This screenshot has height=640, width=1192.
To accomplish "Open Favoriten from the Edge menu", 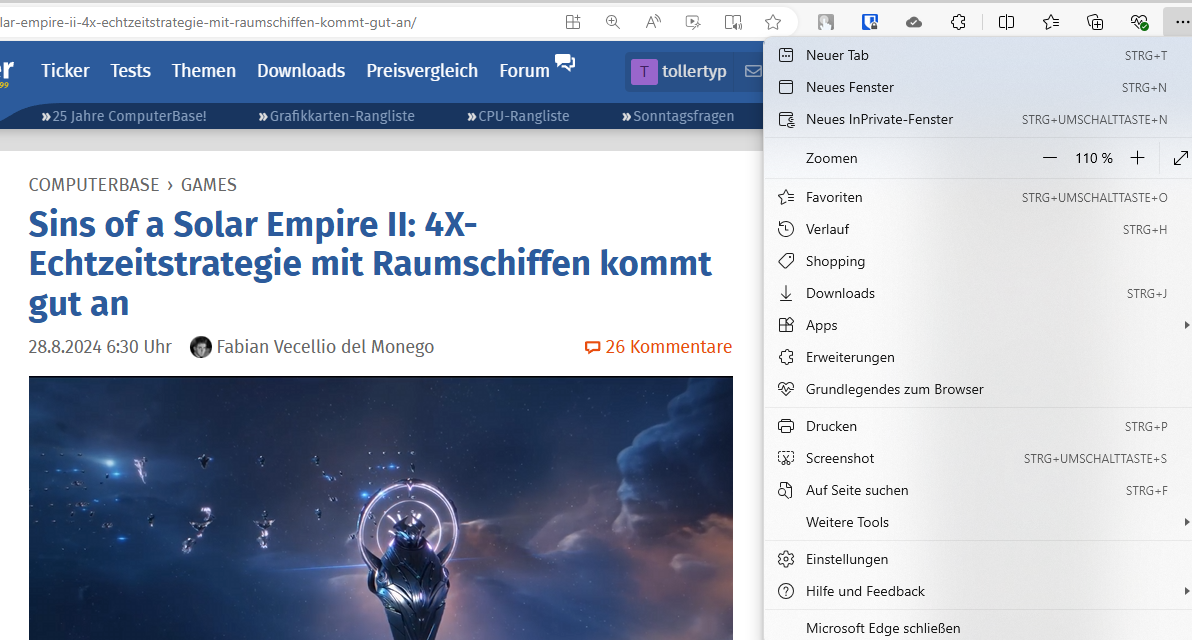I will click(x=978, y=198).
